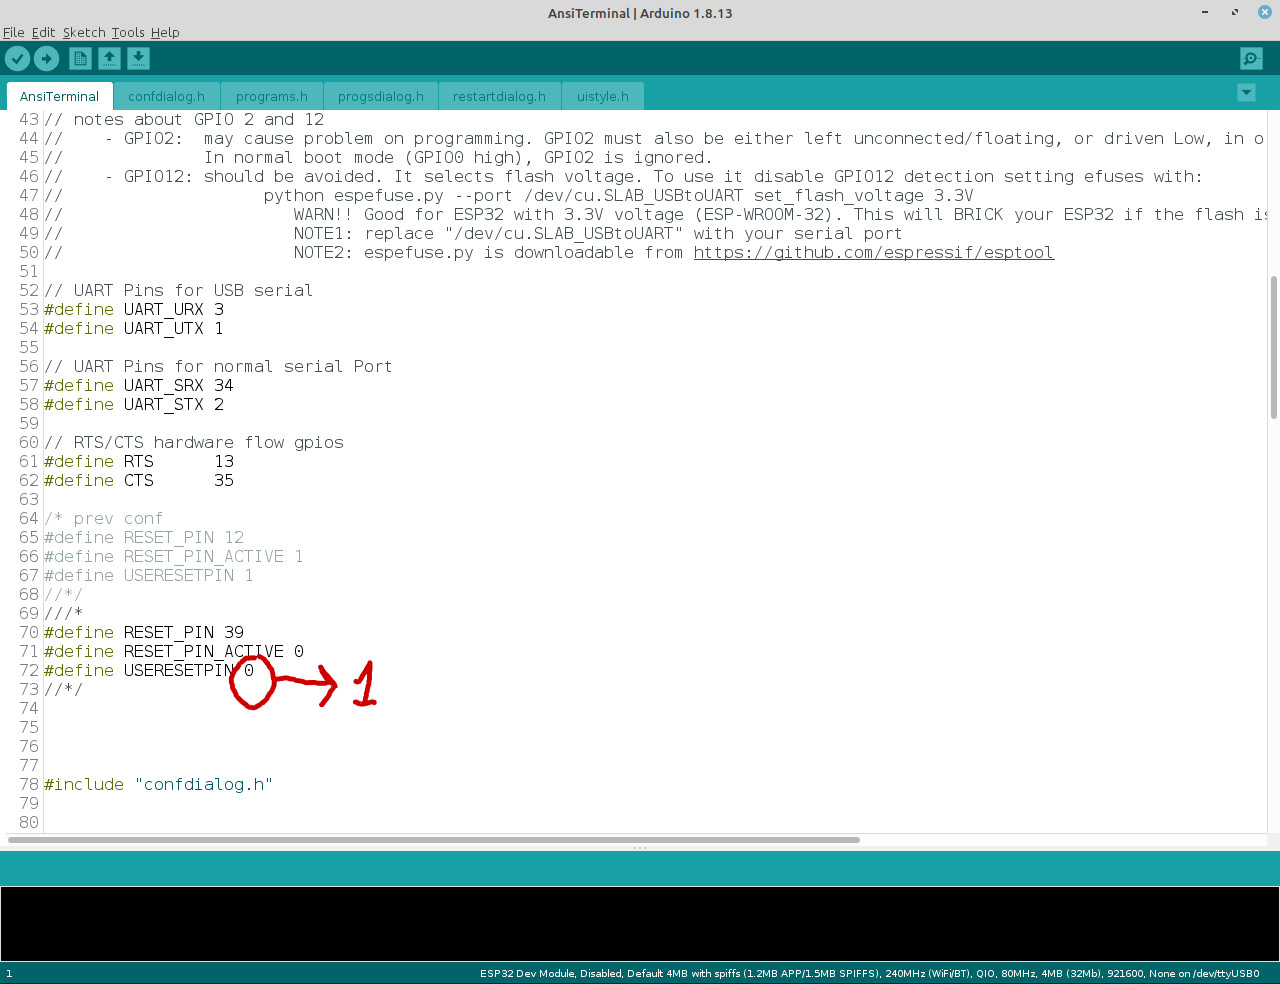Click the '#define RESET_PIN 39' line
Screen dimensions: 1280x984
click(144, 632)
